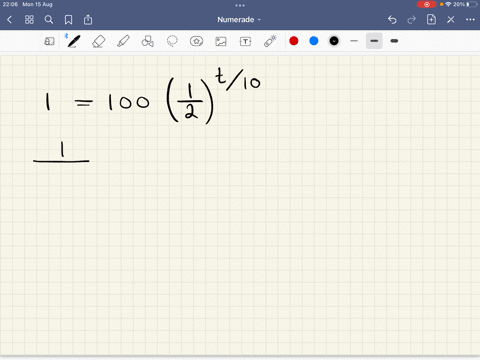
Task: Open the share/export menu
Action: point(88,20)
